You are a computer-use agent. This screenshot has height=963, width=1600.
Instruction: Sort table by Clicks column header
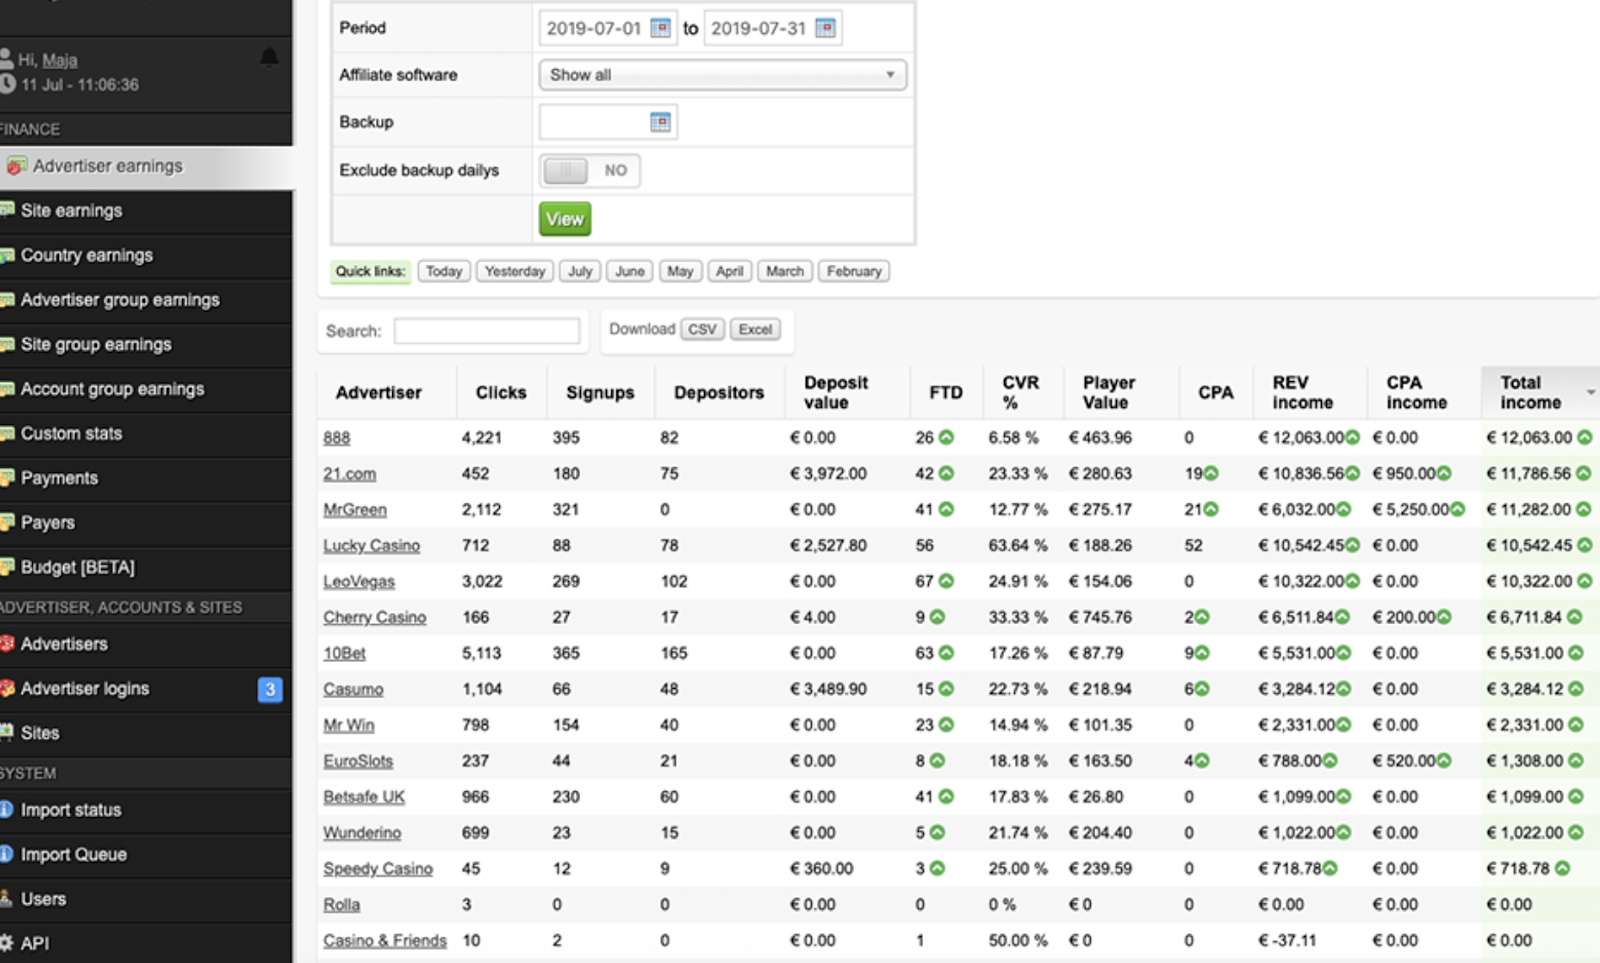pos(501,393)
